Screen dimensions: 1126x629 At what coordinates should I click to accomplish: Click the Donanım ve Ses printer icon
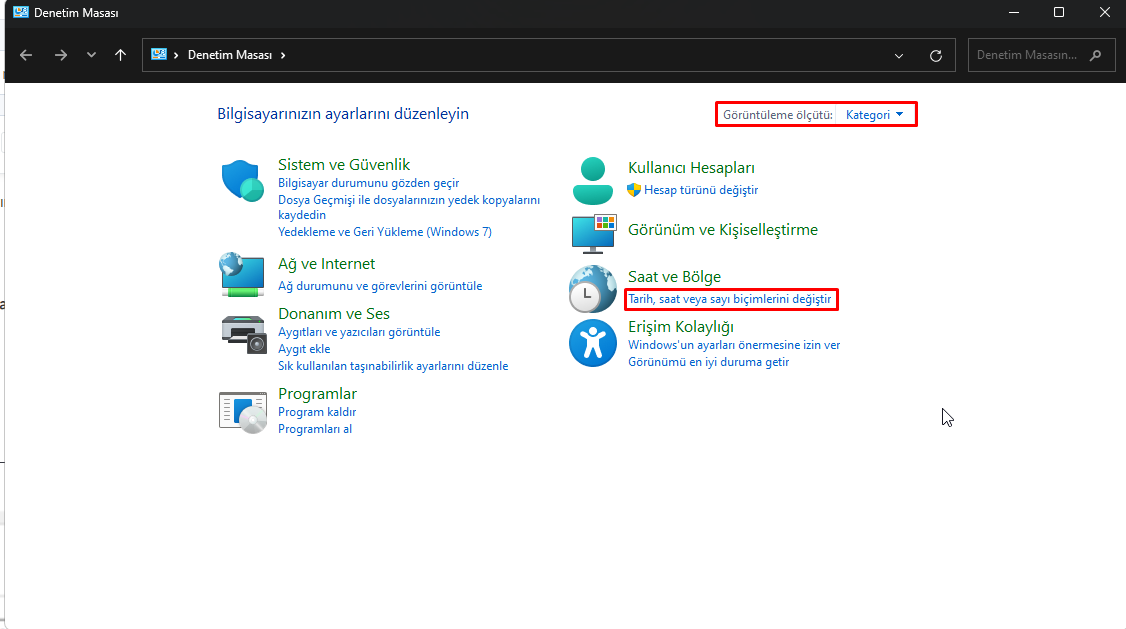[x=244, y=332]
